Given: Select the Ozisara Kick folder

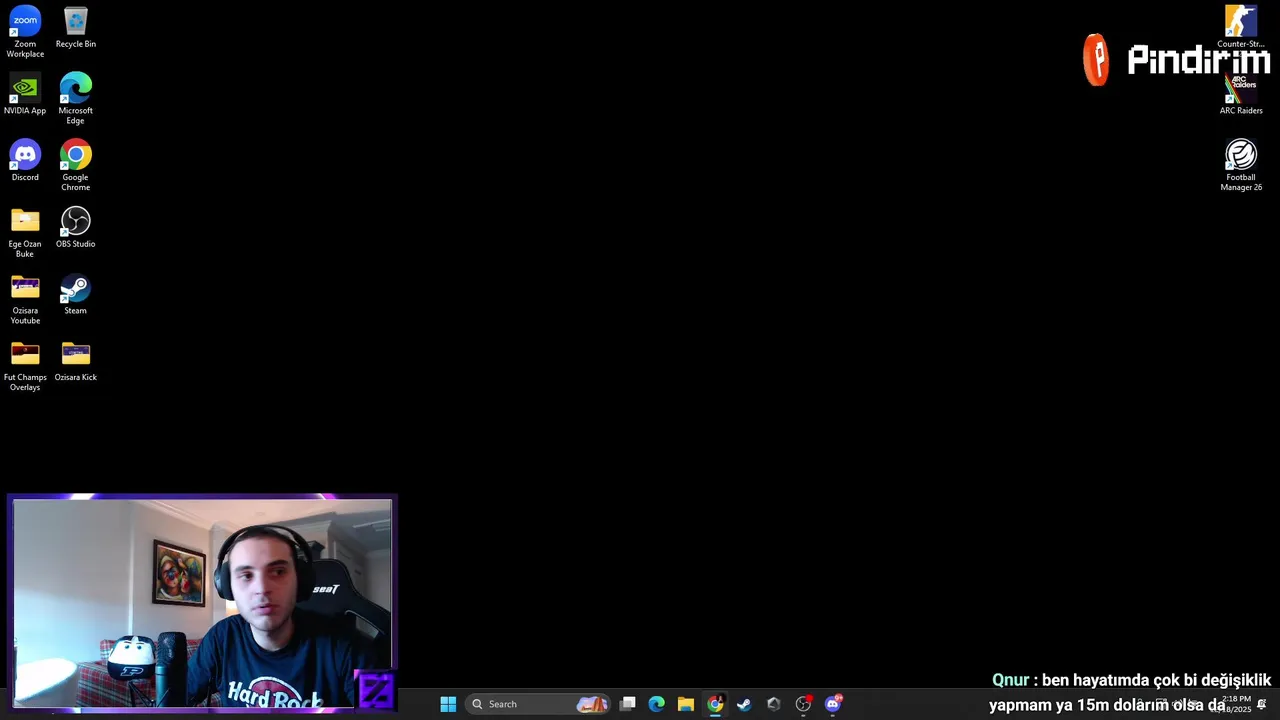Looking at the screenshot, I should tap(75, 361).
